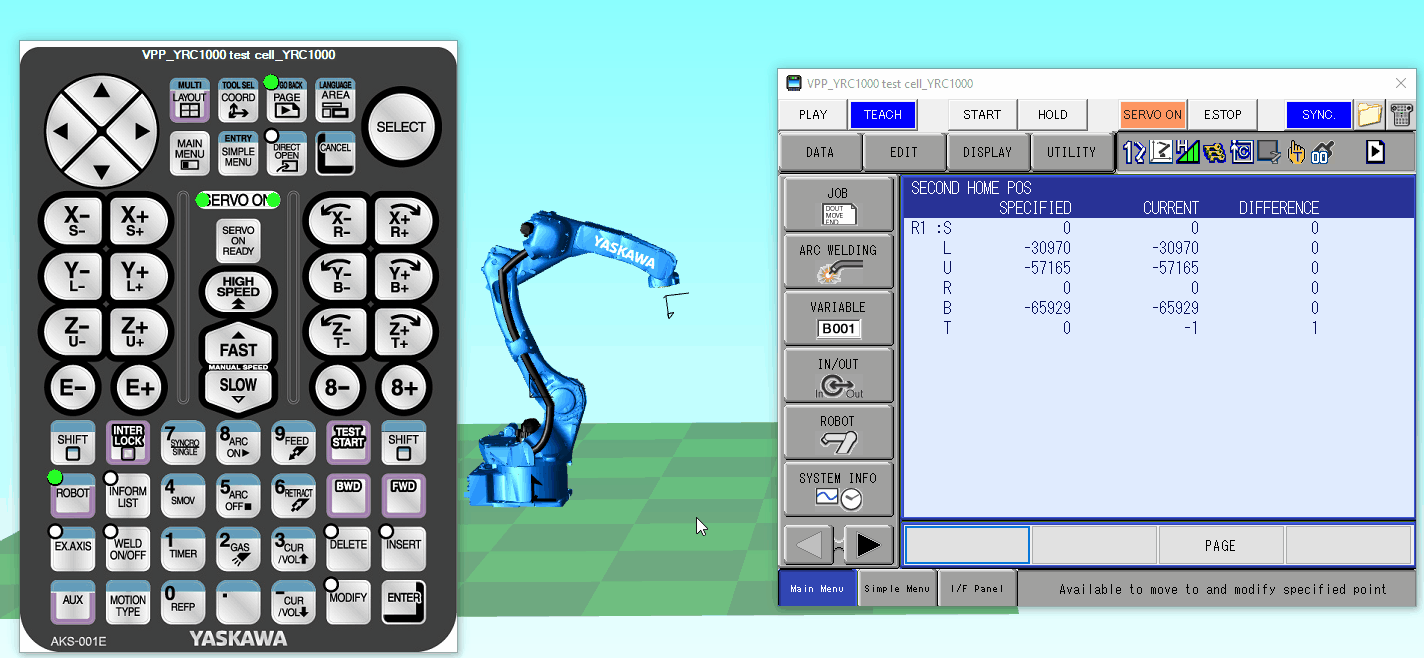
Task: Switch to TEACH mode
Action: click(x=883, y=114)
